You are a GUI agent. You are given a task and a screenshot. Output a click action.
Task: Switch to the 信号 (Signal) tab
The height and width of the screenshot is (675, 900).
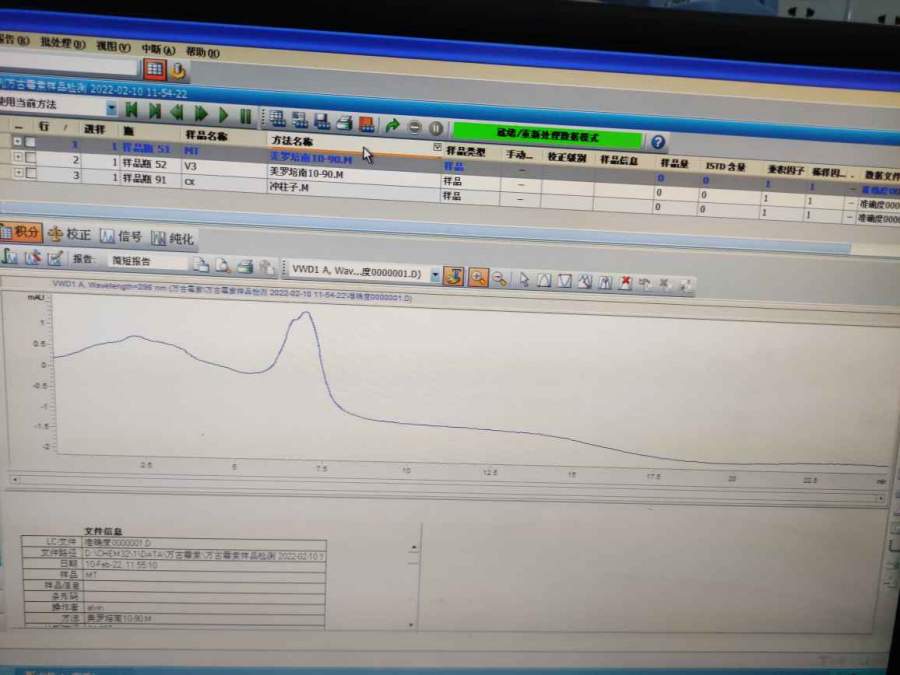121,236
